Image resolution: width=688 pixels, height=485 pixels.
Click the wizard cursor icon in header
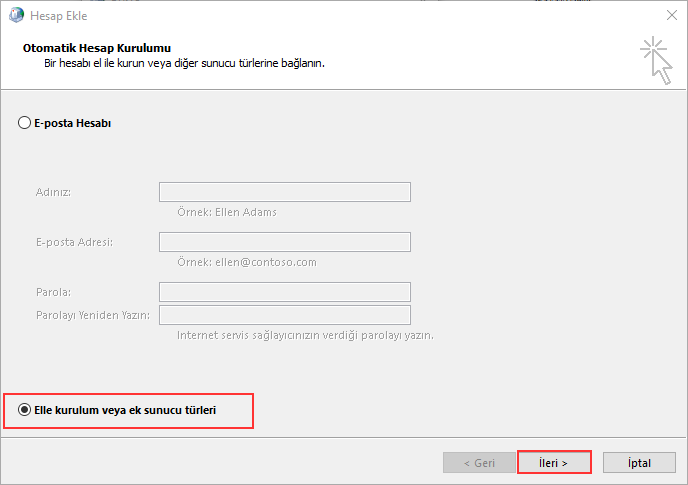[656, 59]
